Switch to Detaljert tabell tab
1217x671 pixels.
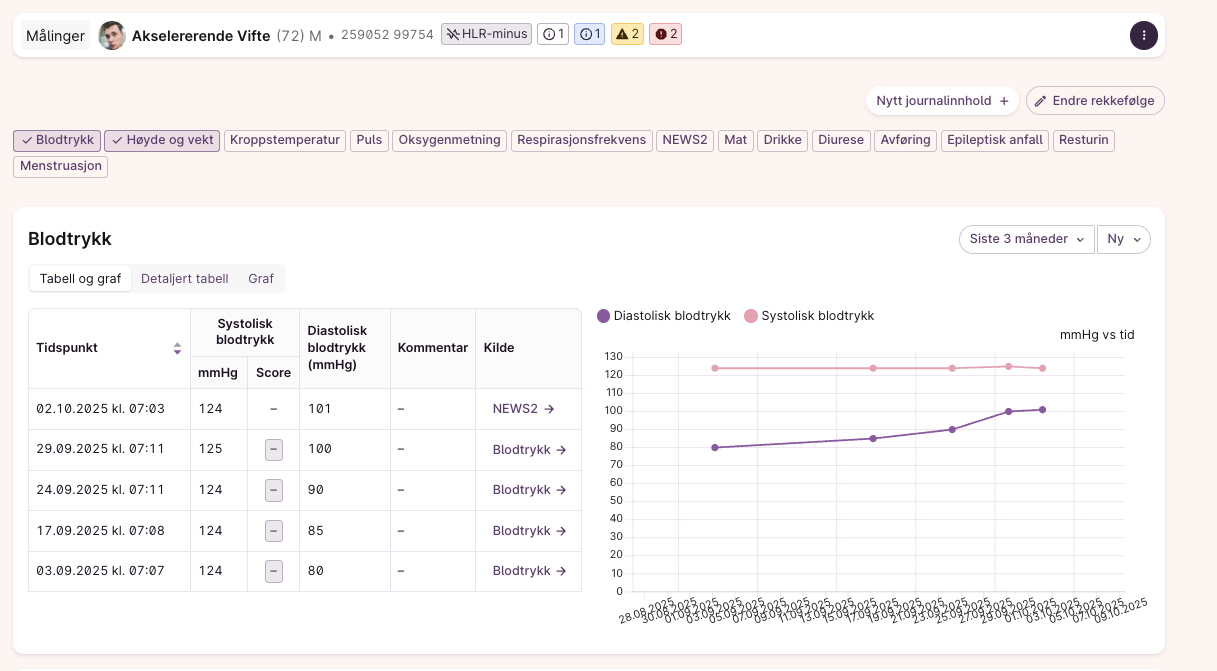tap(184, 279)
